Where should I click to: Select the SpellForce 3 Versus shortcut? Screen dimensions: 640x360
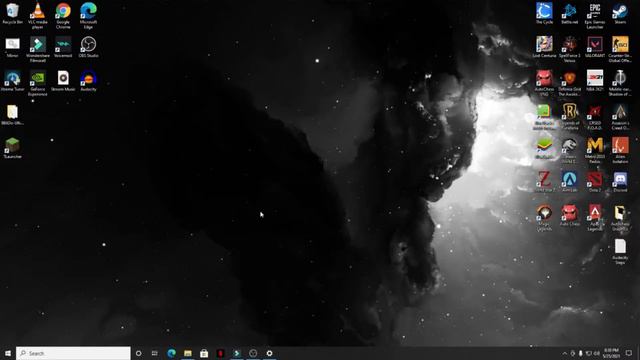pyautogui.click(x=569, y=49)
